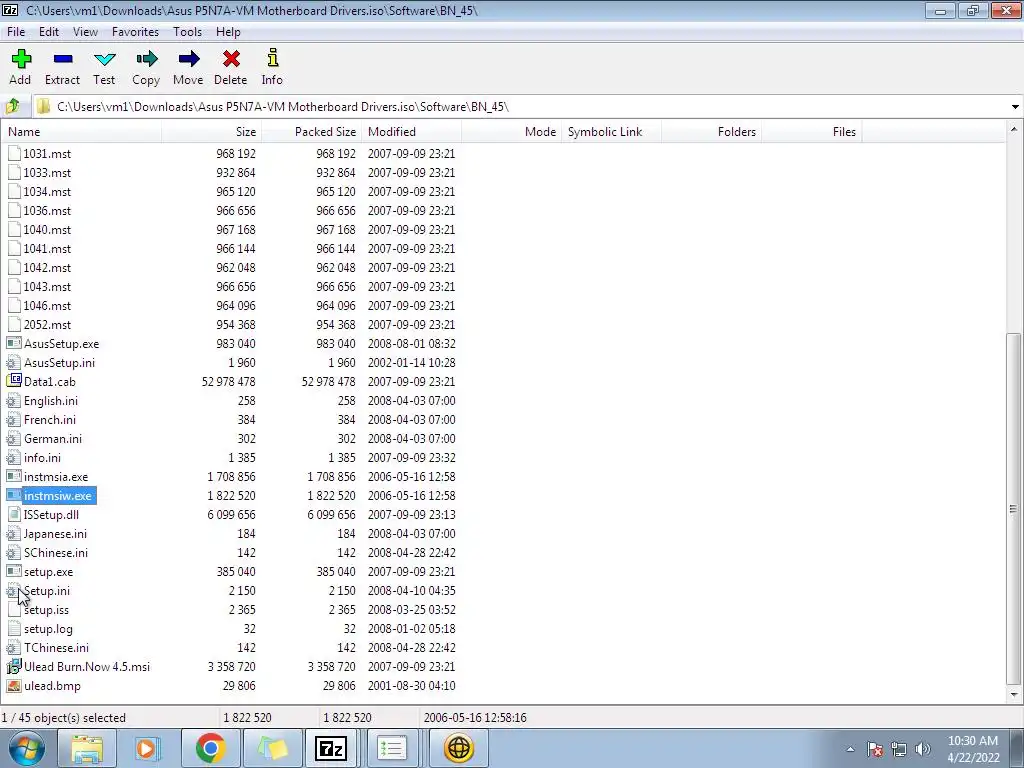1024x768 pixels.
Task: Expand the address bar path dropdown
Action: (x=1015, y=106)
